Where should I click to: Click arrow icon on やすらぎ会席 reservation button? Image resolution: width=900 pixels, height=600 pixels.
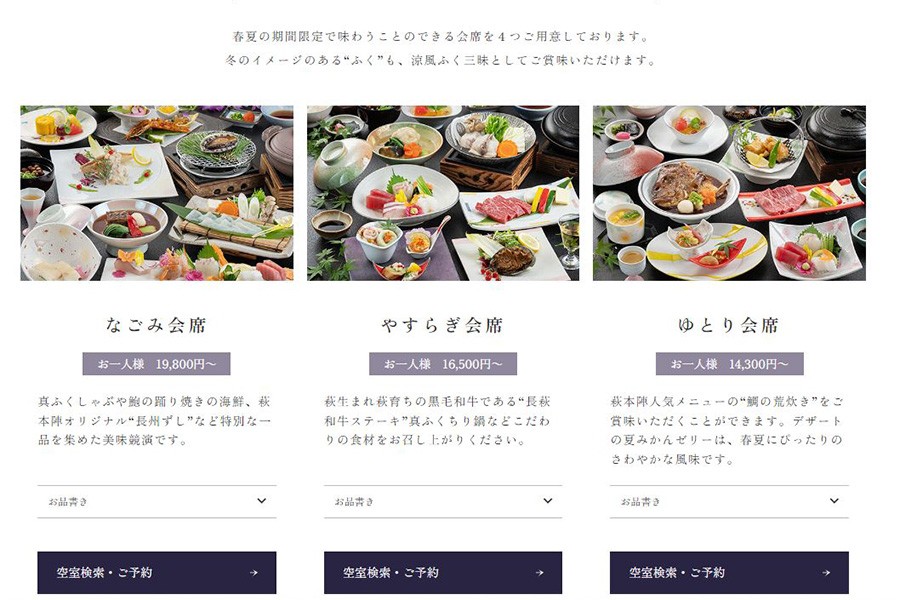tap(540, 572)
